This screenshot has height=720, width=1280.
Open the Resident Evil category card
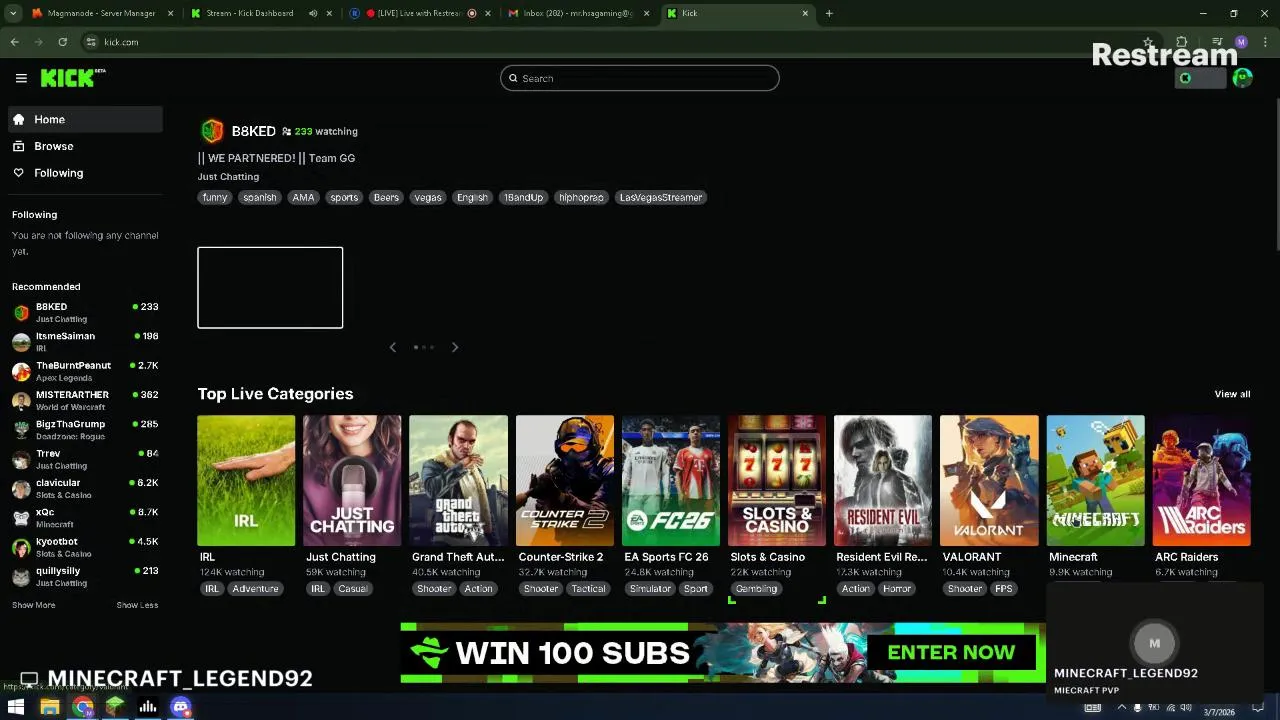click(x=883, y=481)
